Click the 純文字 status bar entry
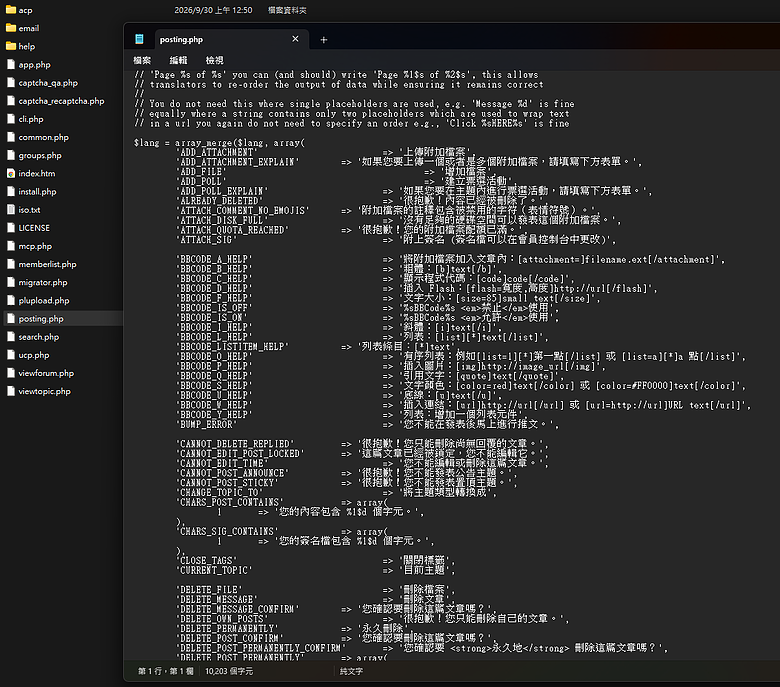This screenshot has height=687, width=780. [351, 671]
